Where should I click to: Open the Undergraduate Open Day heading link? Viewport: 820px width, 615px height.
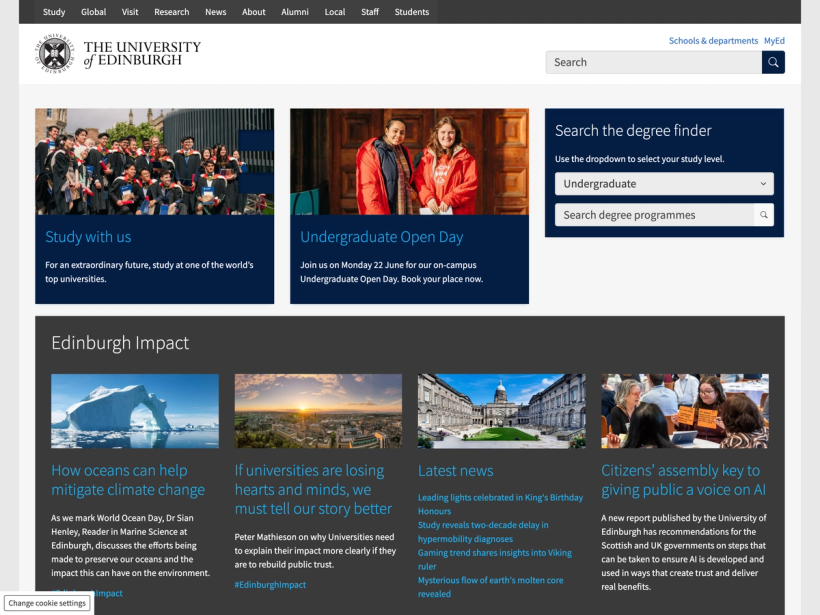[382, 237]
